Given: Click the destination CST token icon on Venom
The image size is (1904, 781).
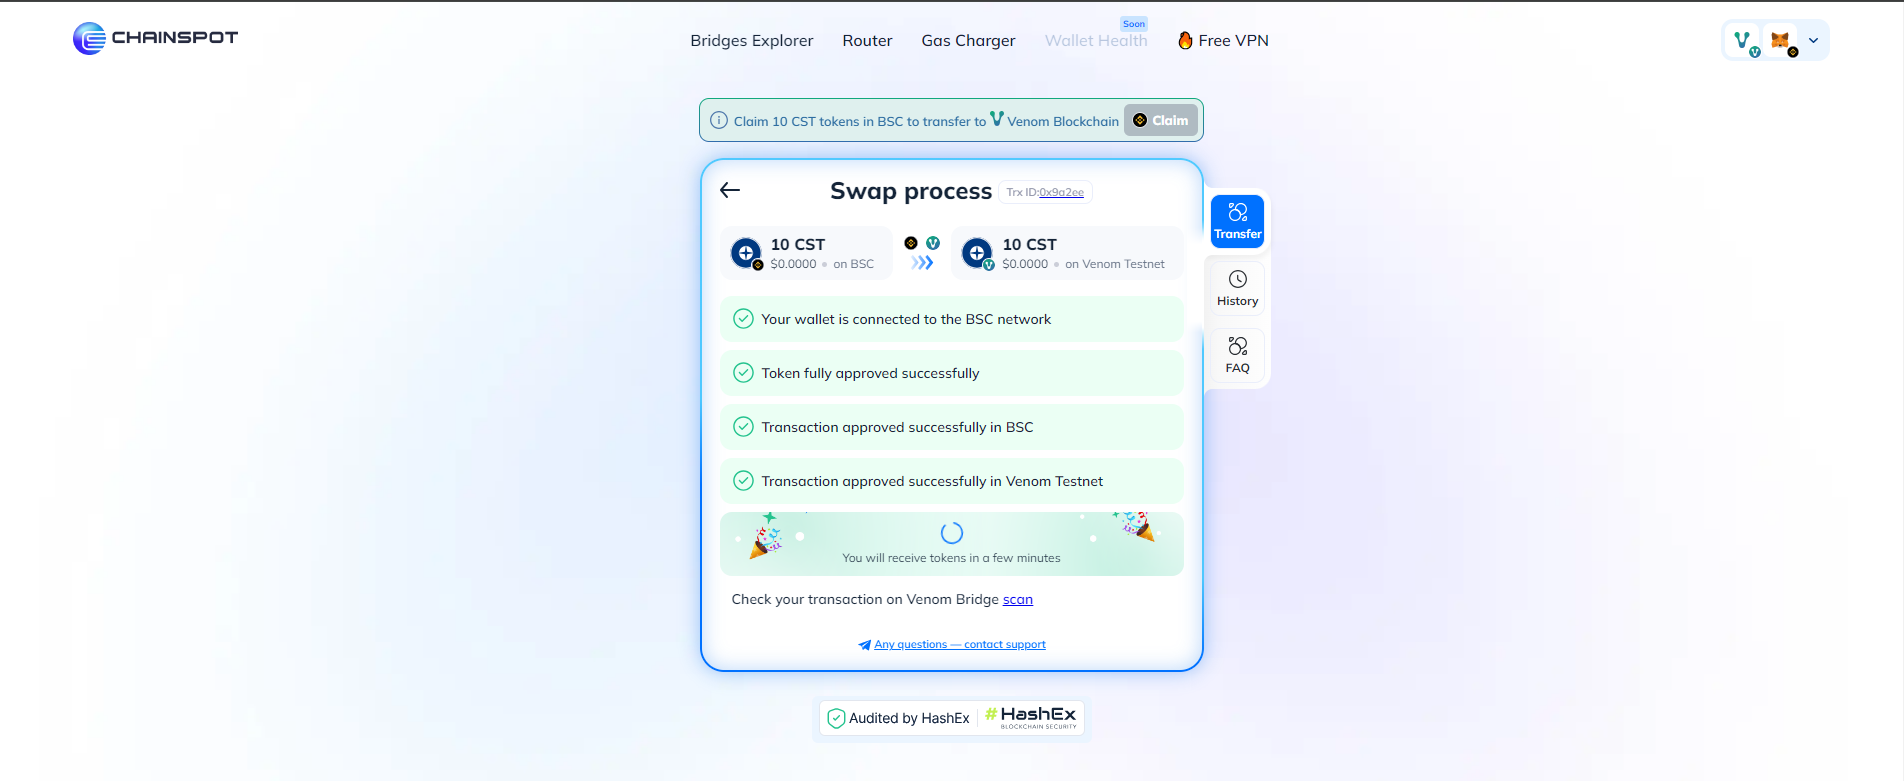Looking at the screenshot, I should click(977, 253).
